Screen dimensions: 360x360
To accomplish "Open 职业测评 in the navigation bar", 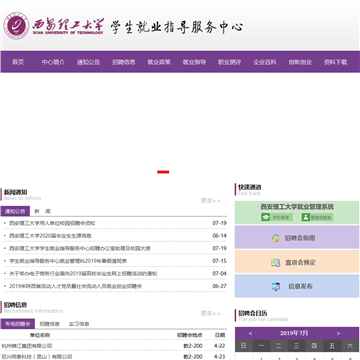I will [x=230, y=62].
